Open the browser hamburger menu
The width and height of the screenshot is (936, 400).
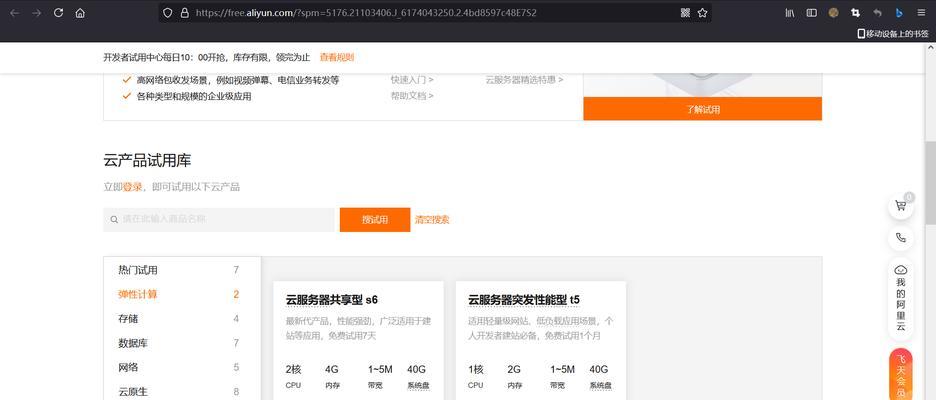921,13
